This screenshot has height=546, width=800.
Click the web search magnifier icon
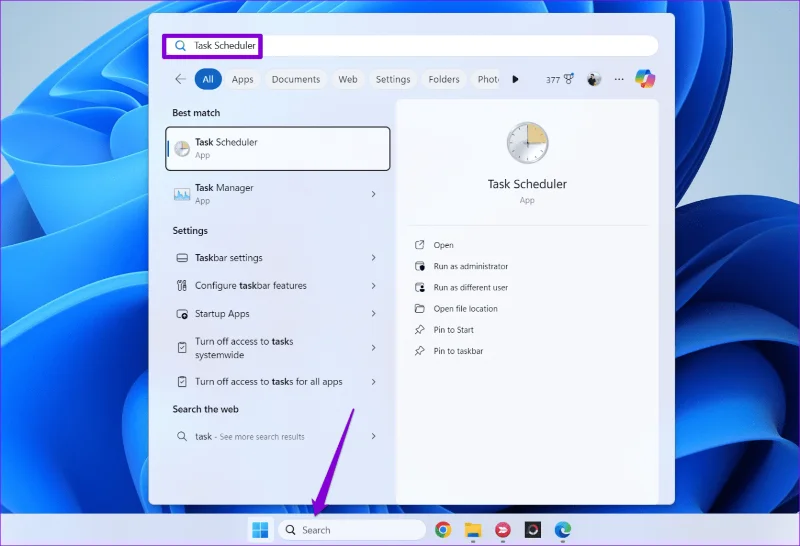pos(182,436)
